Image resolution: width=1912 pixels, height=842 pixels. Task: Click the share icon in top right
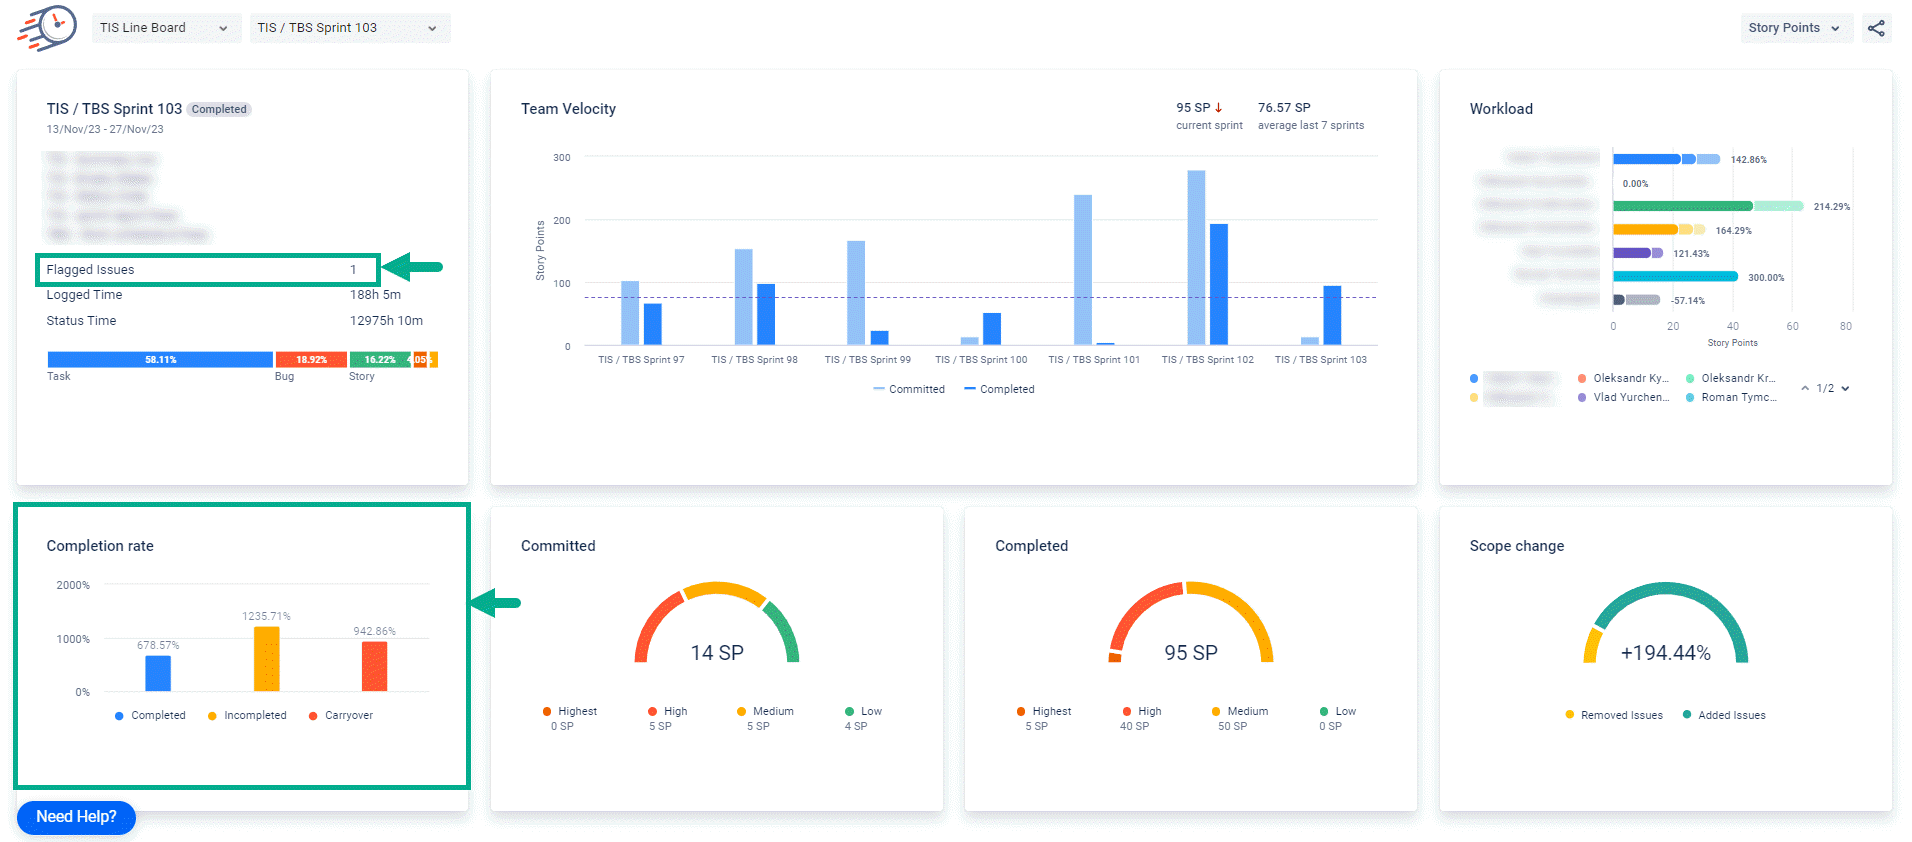pos(1876,28)
